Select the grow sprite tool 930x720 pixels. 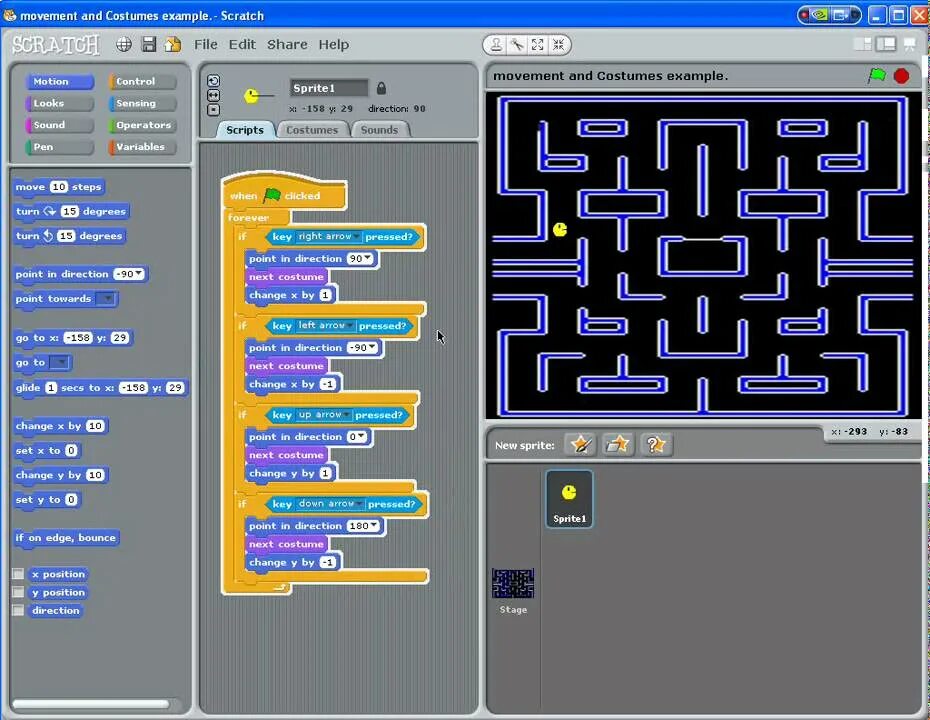pyautogui.click(x=537, y=44)
